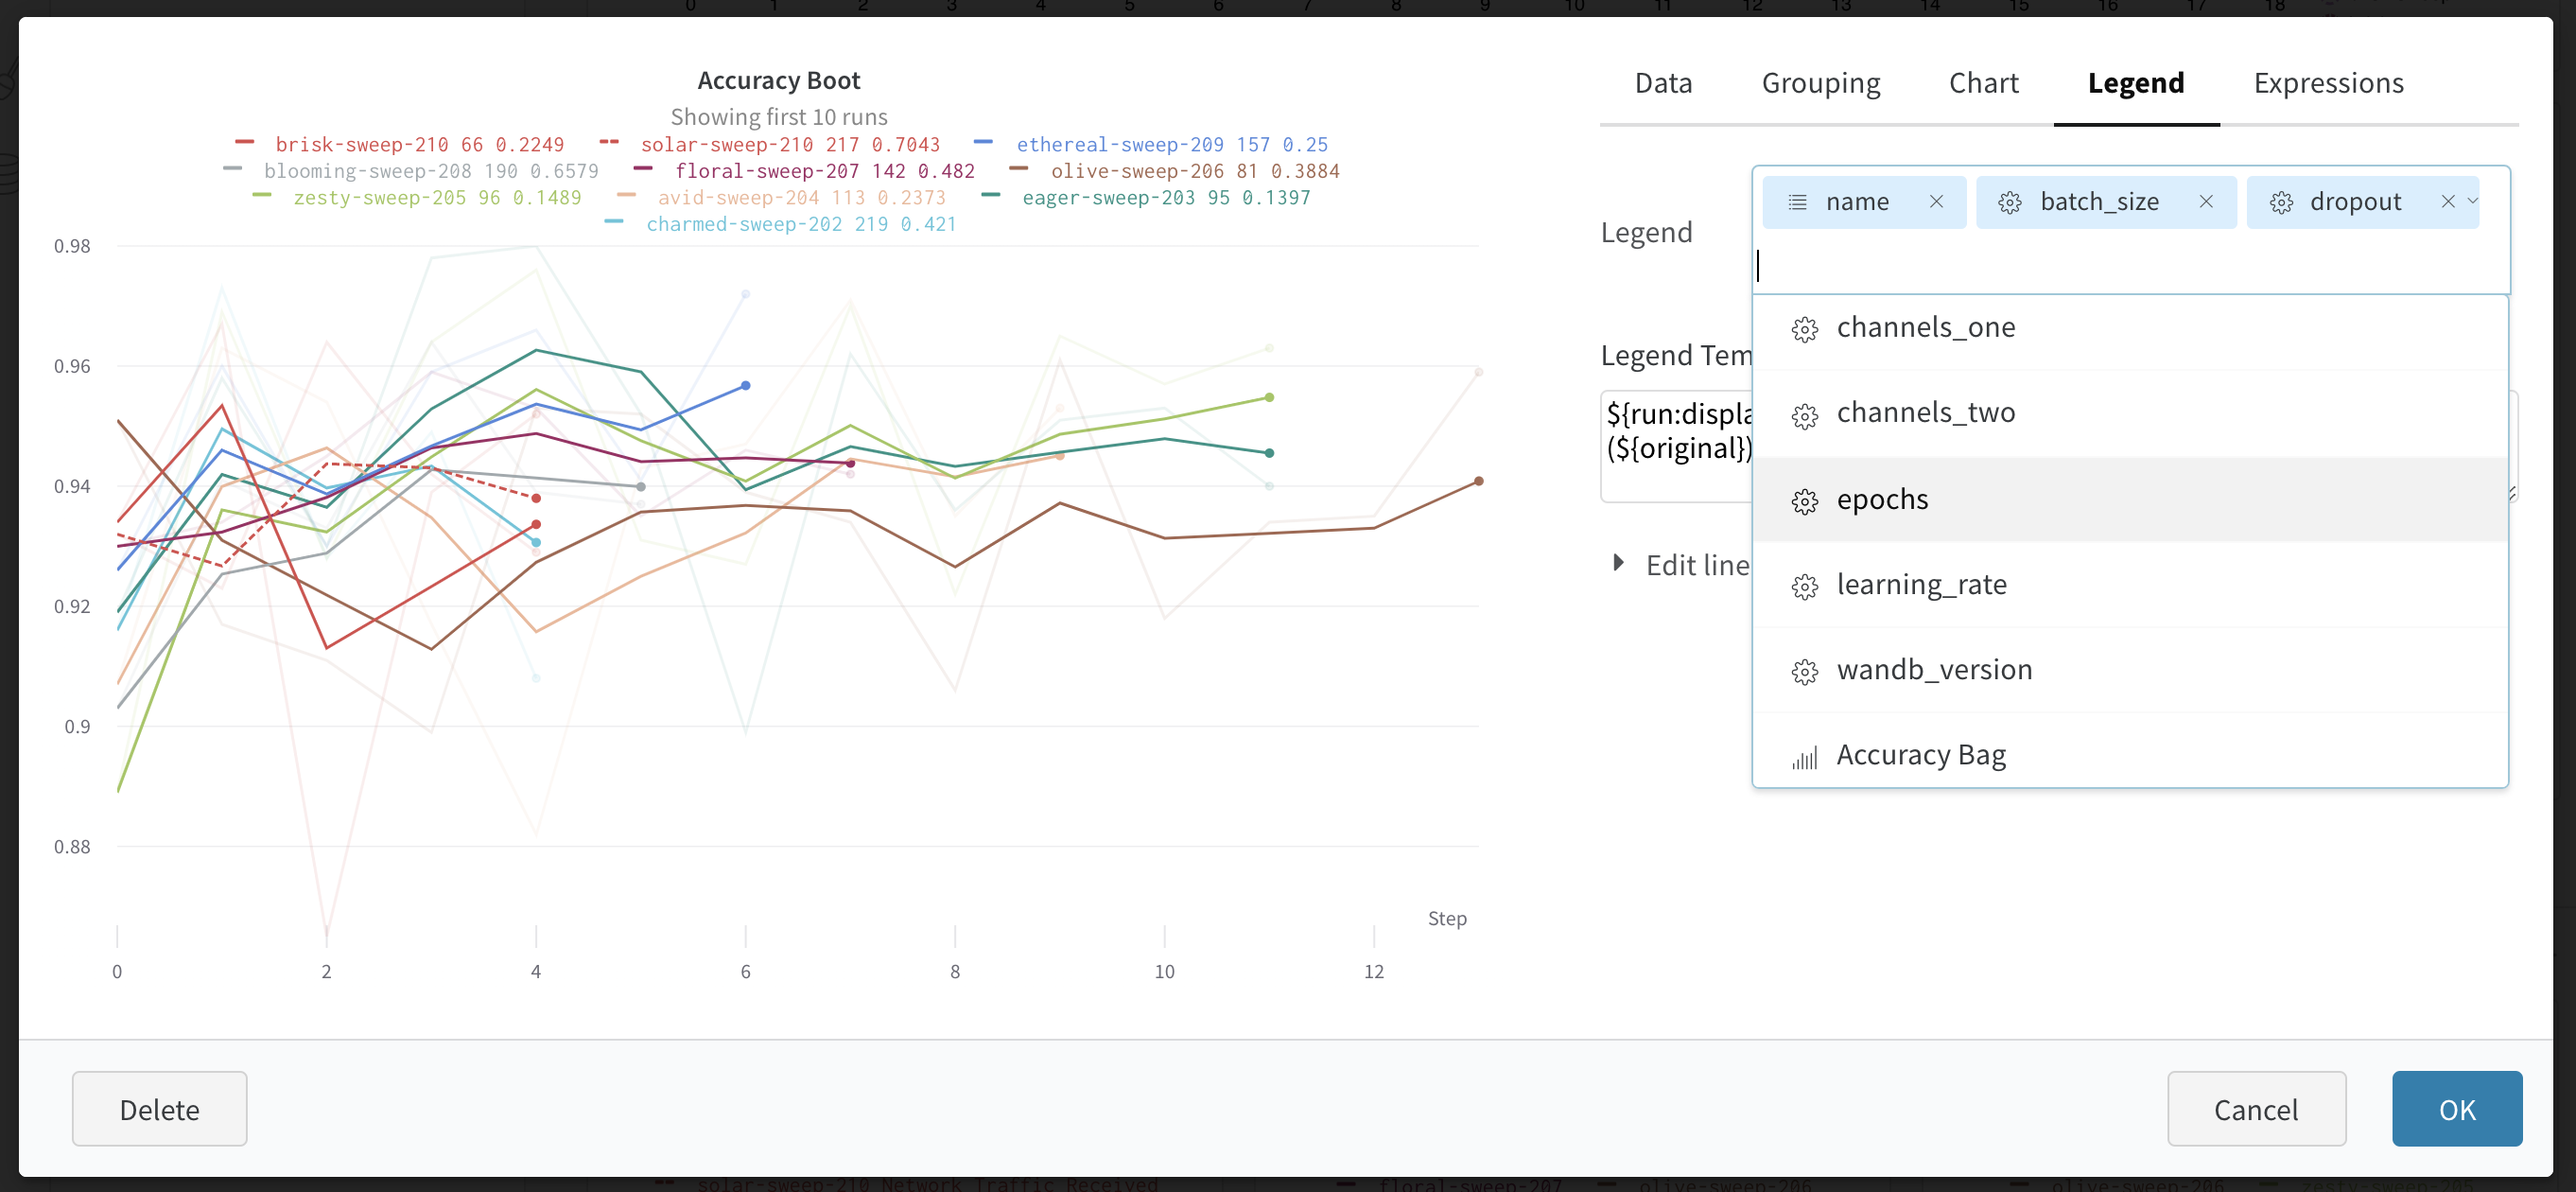Screen dimensions: 2576x1192
Task: Click gear icon beside epochs option
Action: tap(1804, 501)
